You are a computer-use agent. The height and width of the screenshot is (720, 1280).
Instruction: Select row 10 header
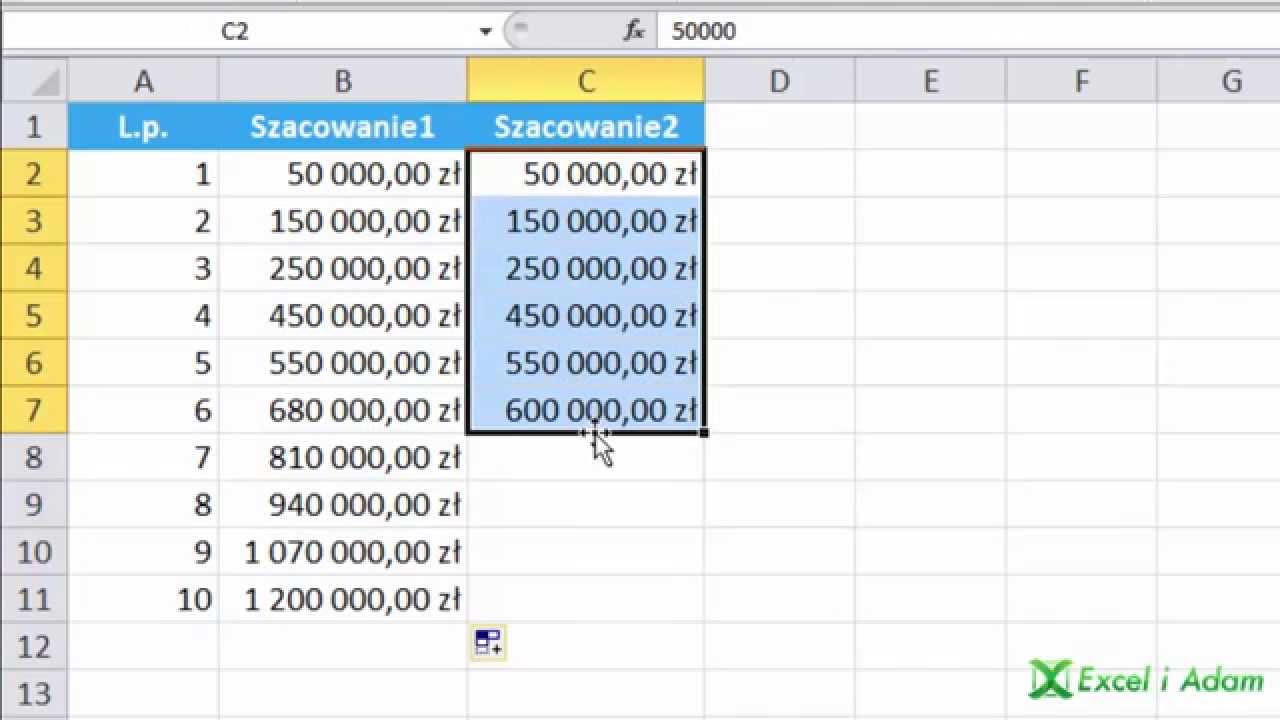pyautogui.click(x=34, y=551)
